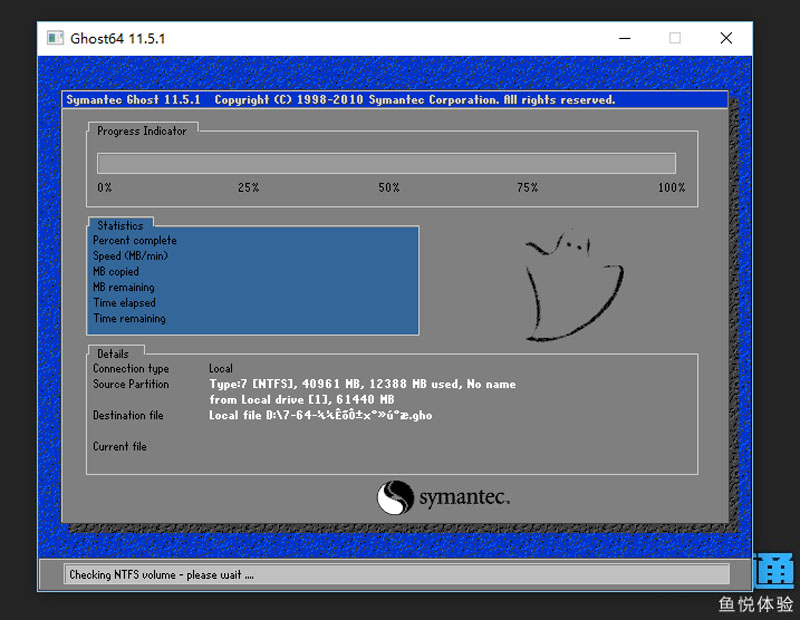Click the 50% progress scale mark
The width and height of the screenshot is (800, 620).
(389, 187)
